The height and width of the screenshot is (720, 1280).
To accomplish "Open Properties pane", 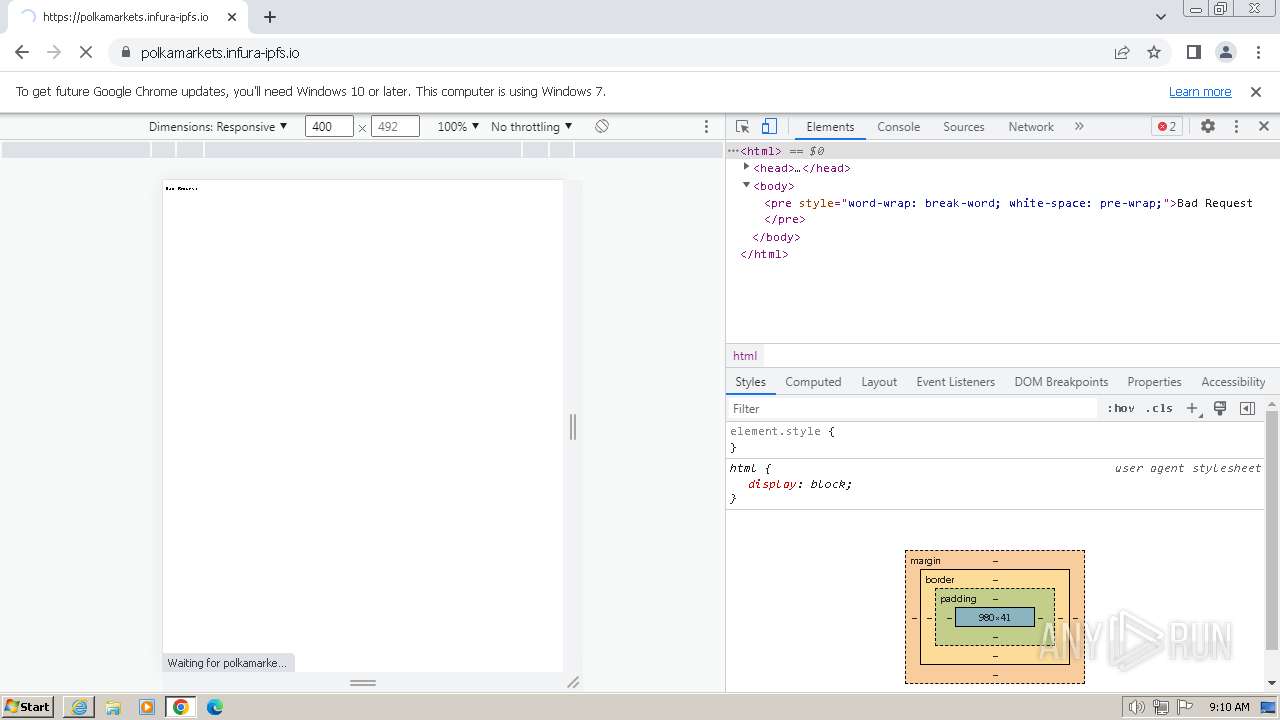I will pyautogui.click(x=1154, y=382).
